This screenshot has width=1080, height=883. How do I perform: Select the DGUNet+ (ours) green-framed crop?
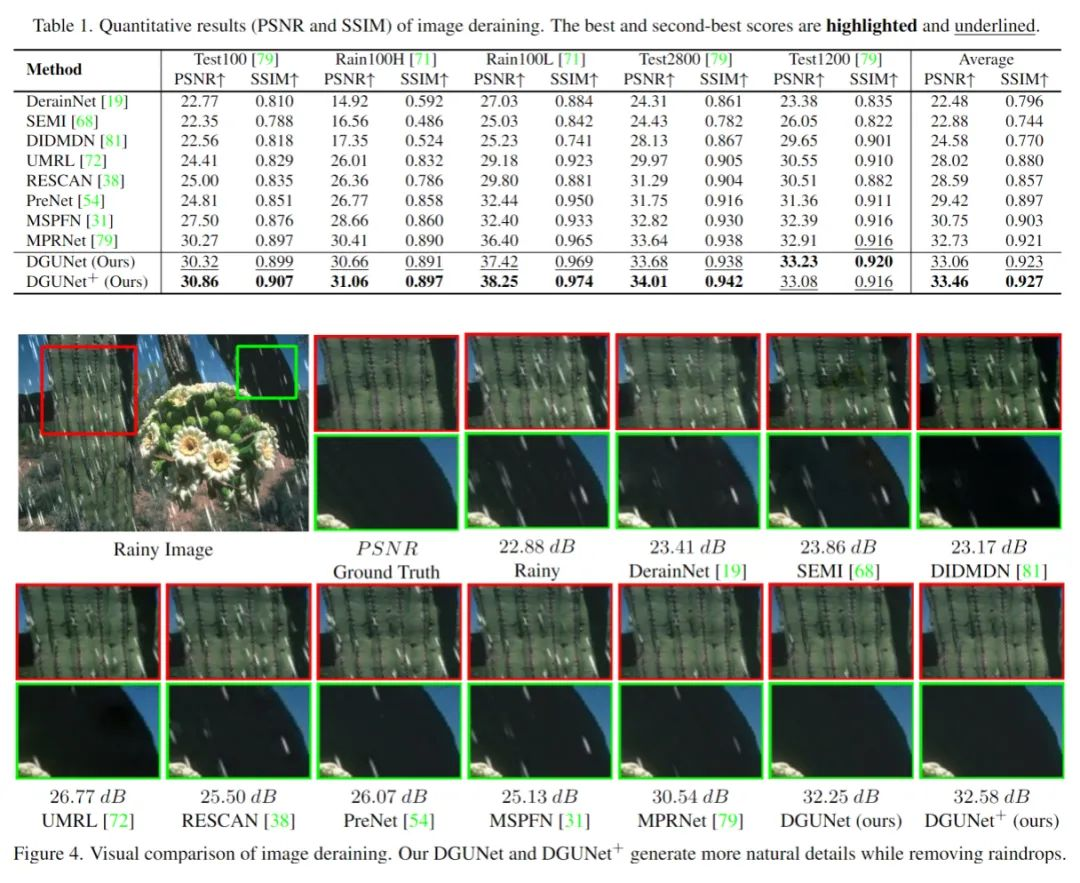[992, 731]
